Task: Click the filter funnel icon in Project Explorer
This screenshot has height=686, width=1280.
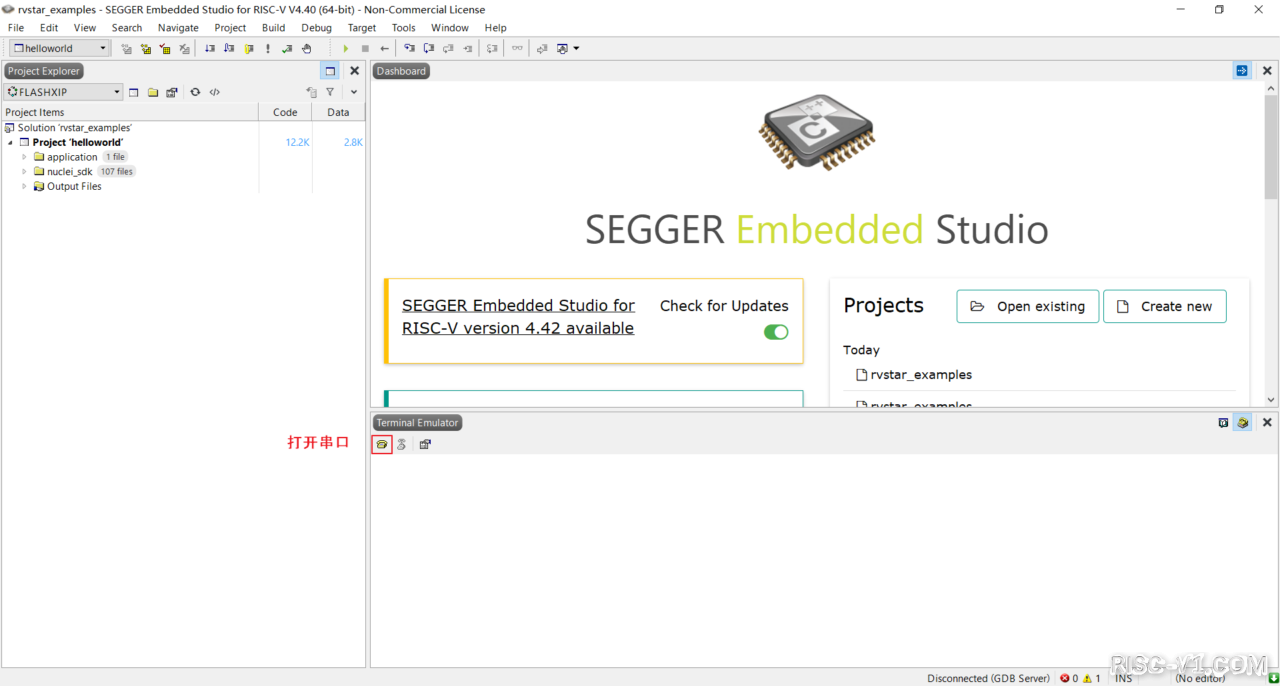Action: pos(330,92)
